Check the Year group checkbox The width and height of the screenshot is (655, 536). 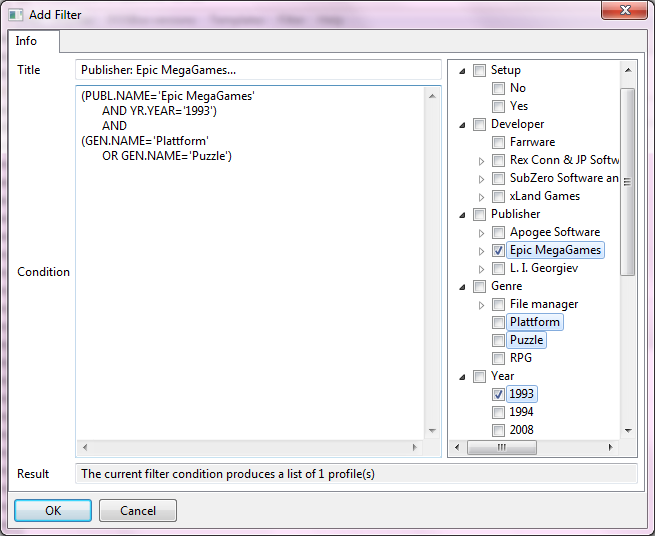[479, 376]
